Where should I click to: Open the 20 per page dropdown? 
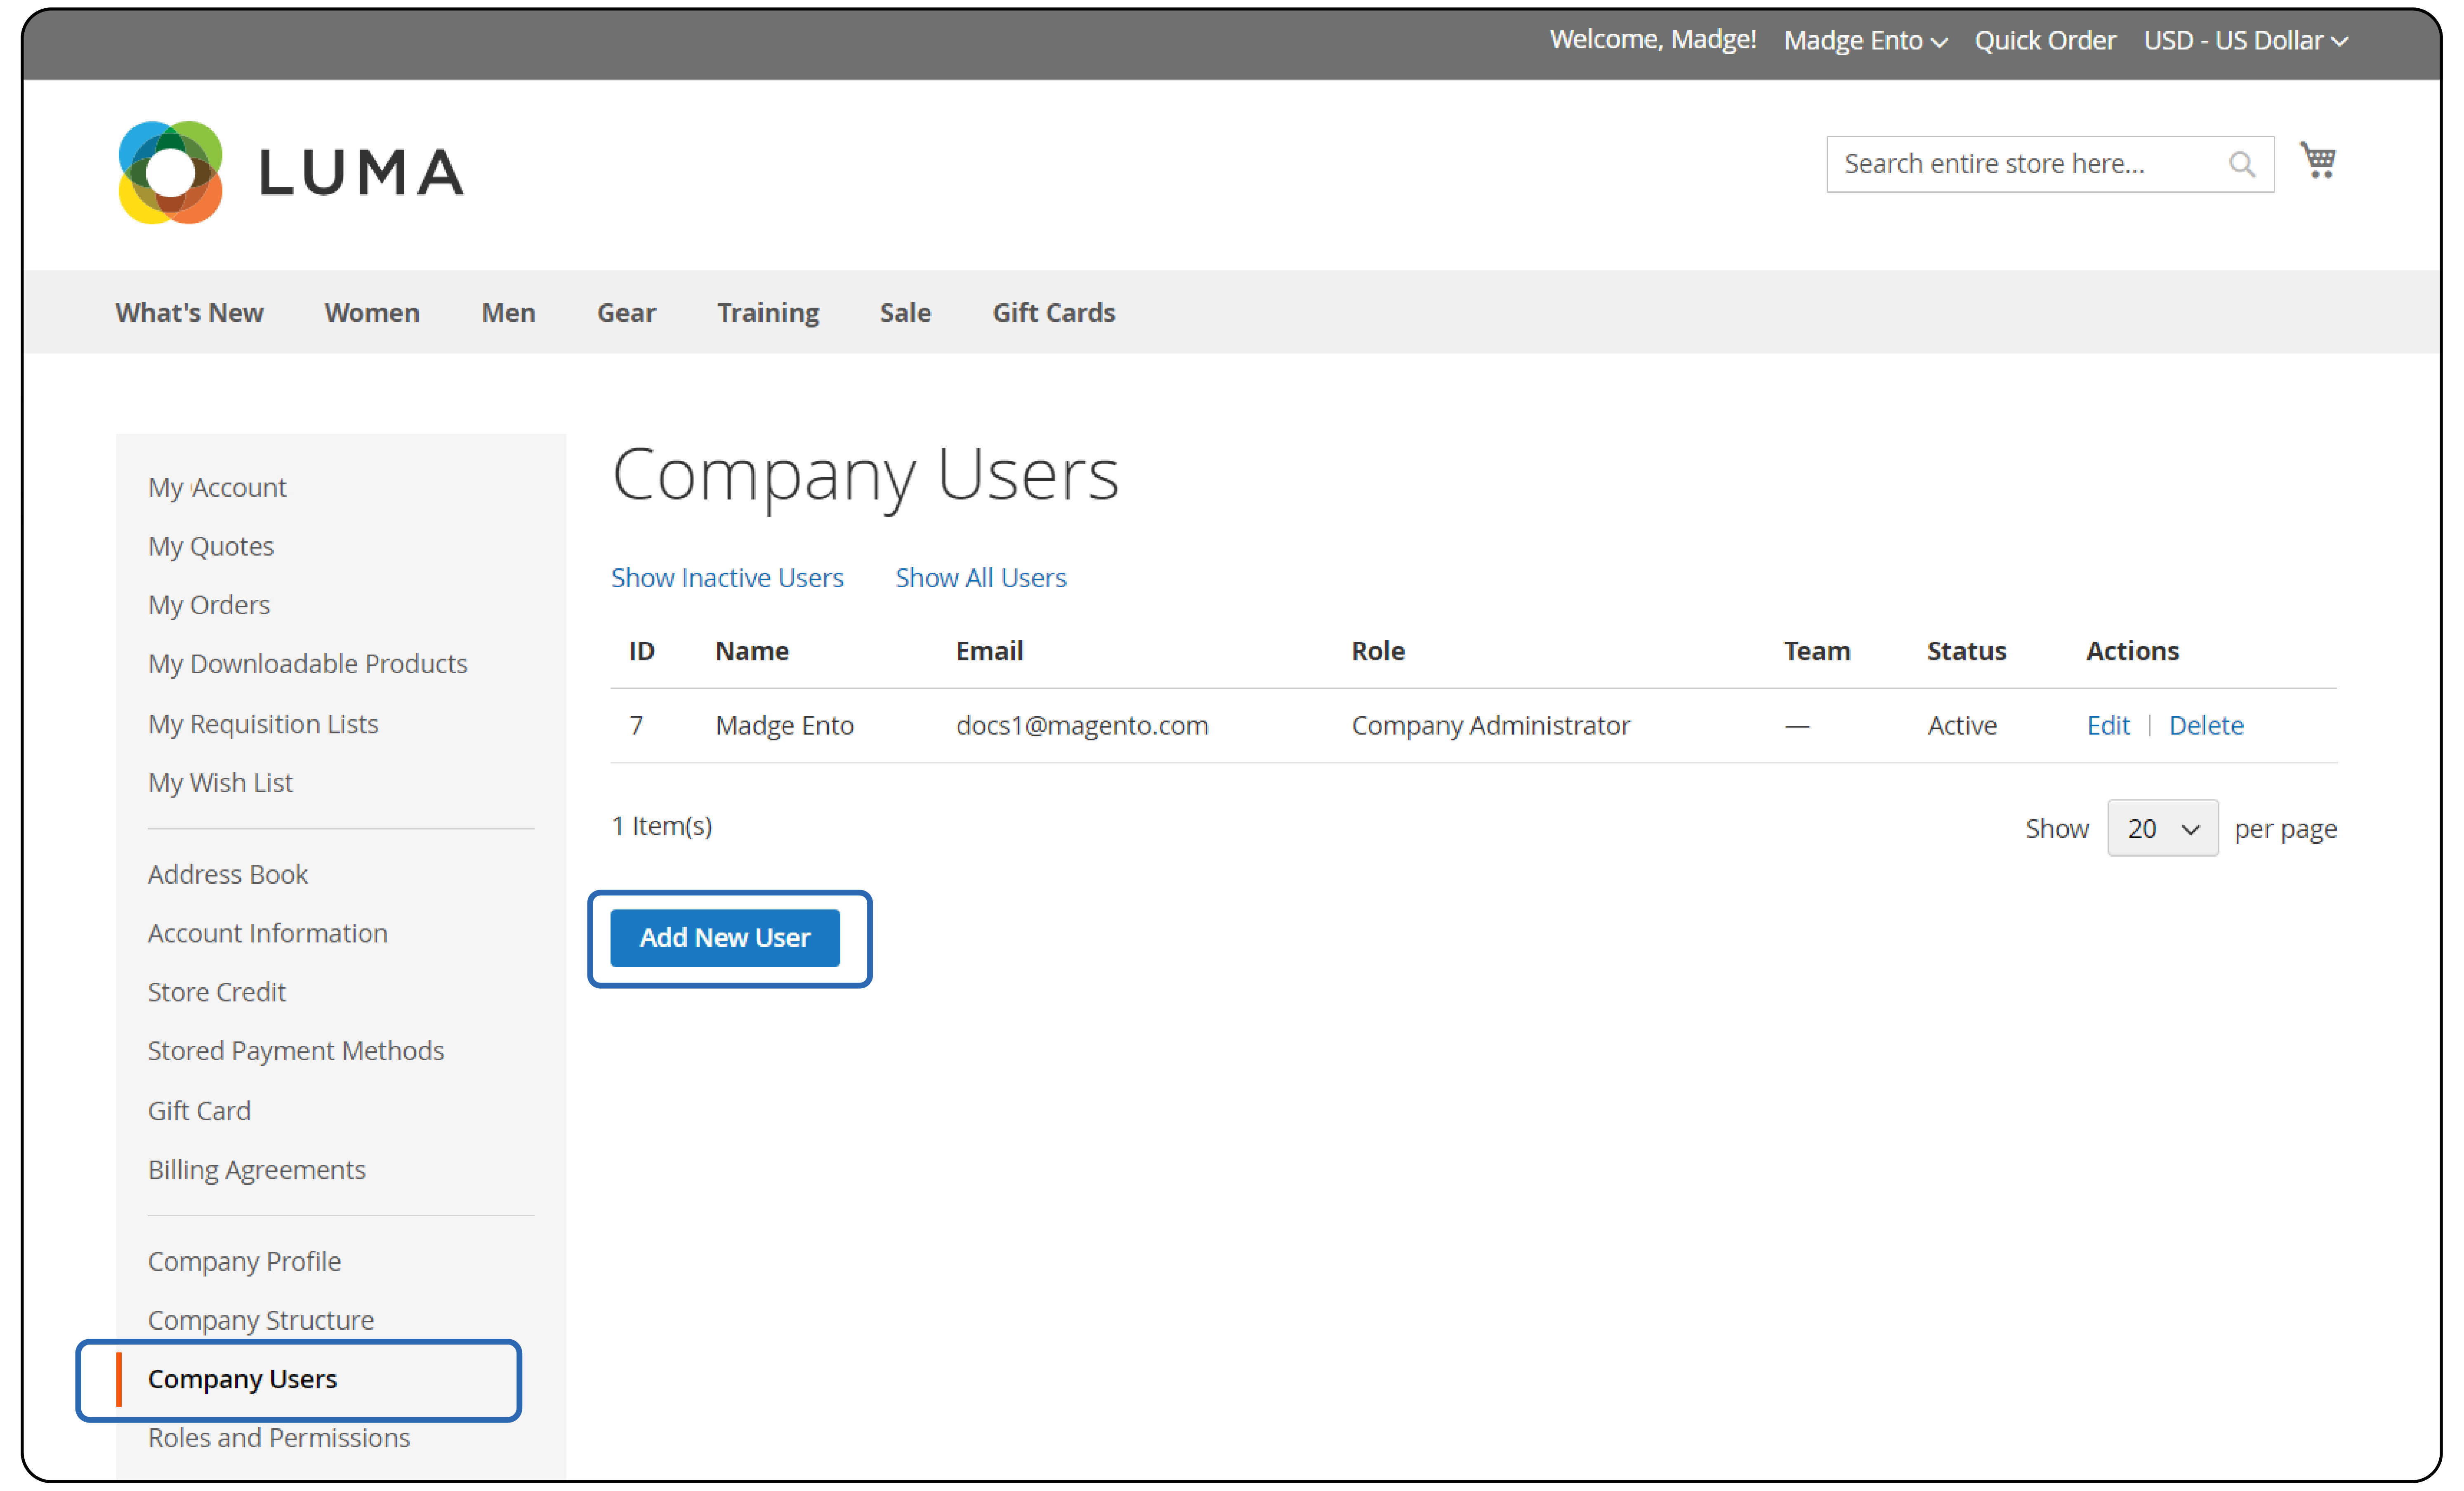click(2162, 828)
